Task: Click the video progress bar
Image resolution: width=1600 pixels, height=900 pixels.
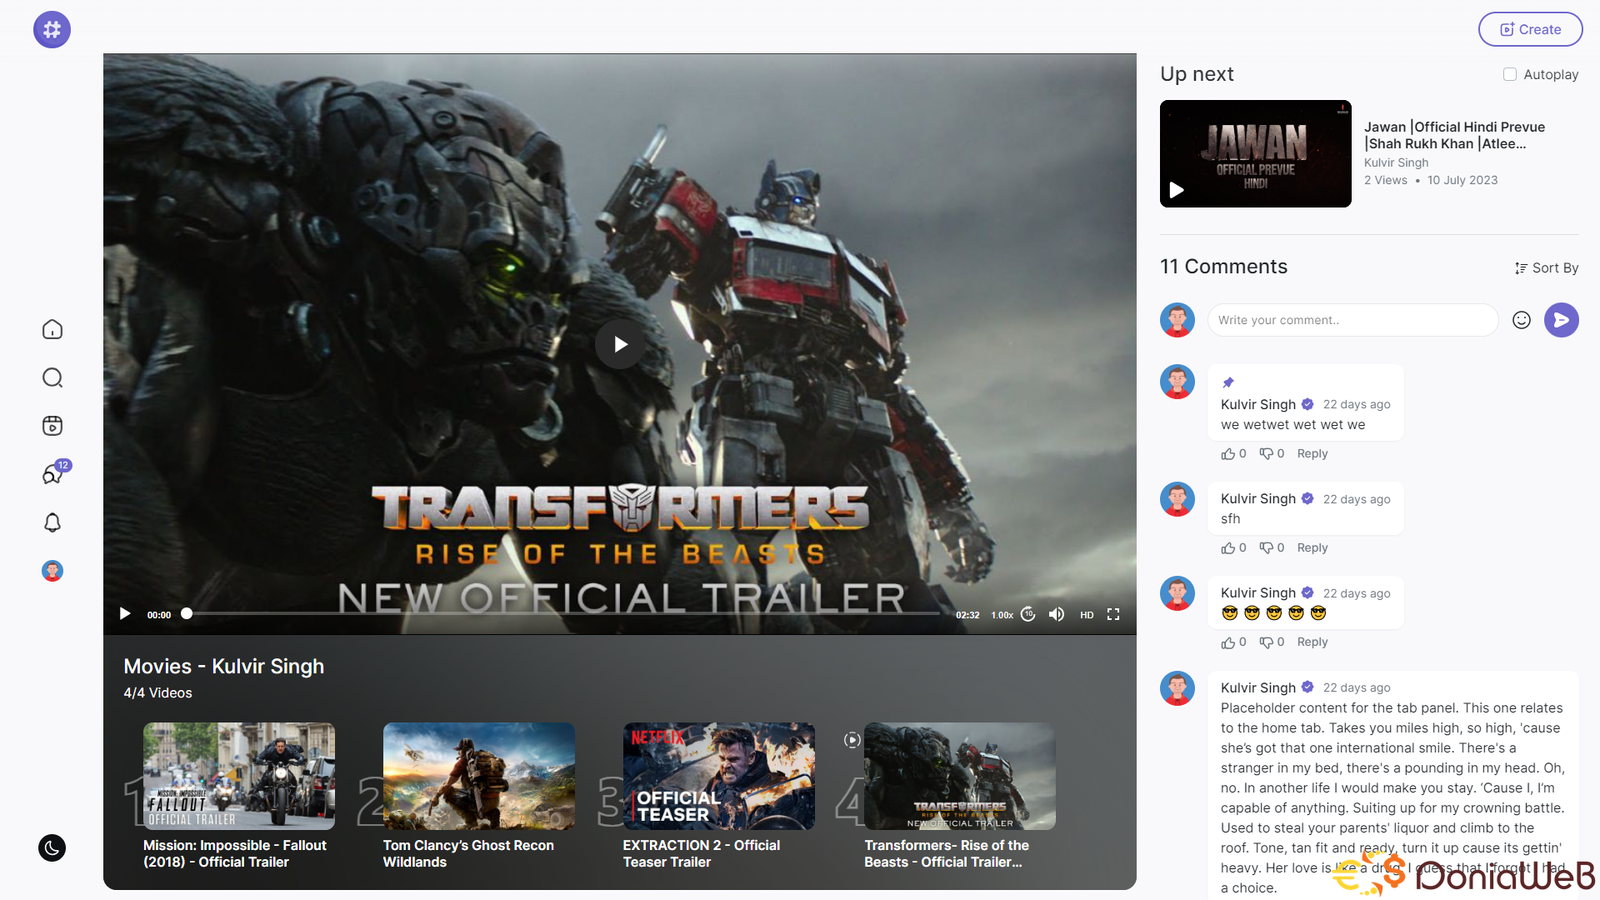Action: pos(560,614)
